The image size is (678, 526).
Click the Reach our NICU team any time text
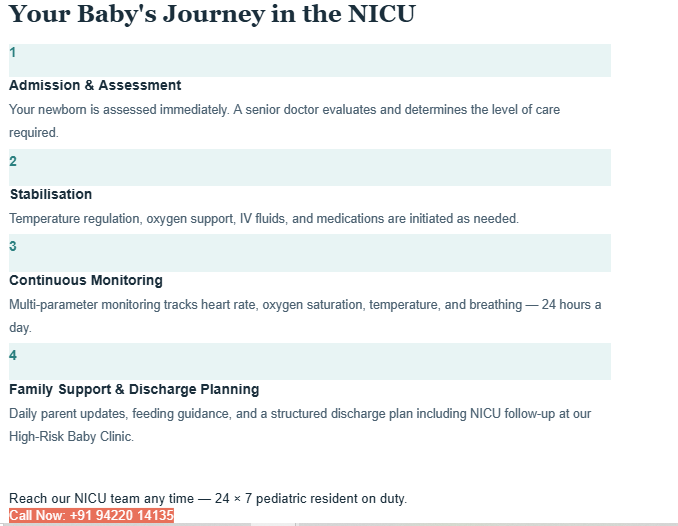pos(208,498)
